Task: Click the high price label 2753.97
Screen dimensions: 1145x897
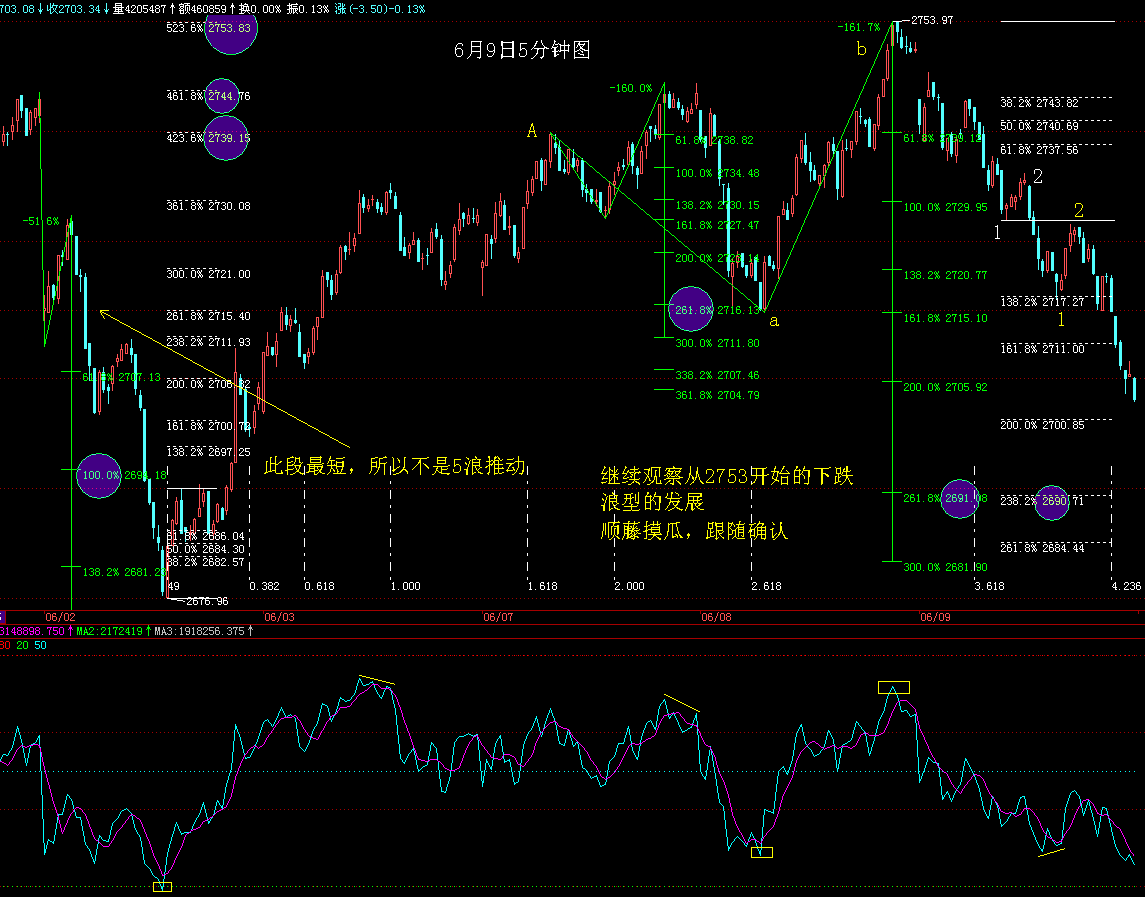Action: pyautogui.click(x=932, y=20)
